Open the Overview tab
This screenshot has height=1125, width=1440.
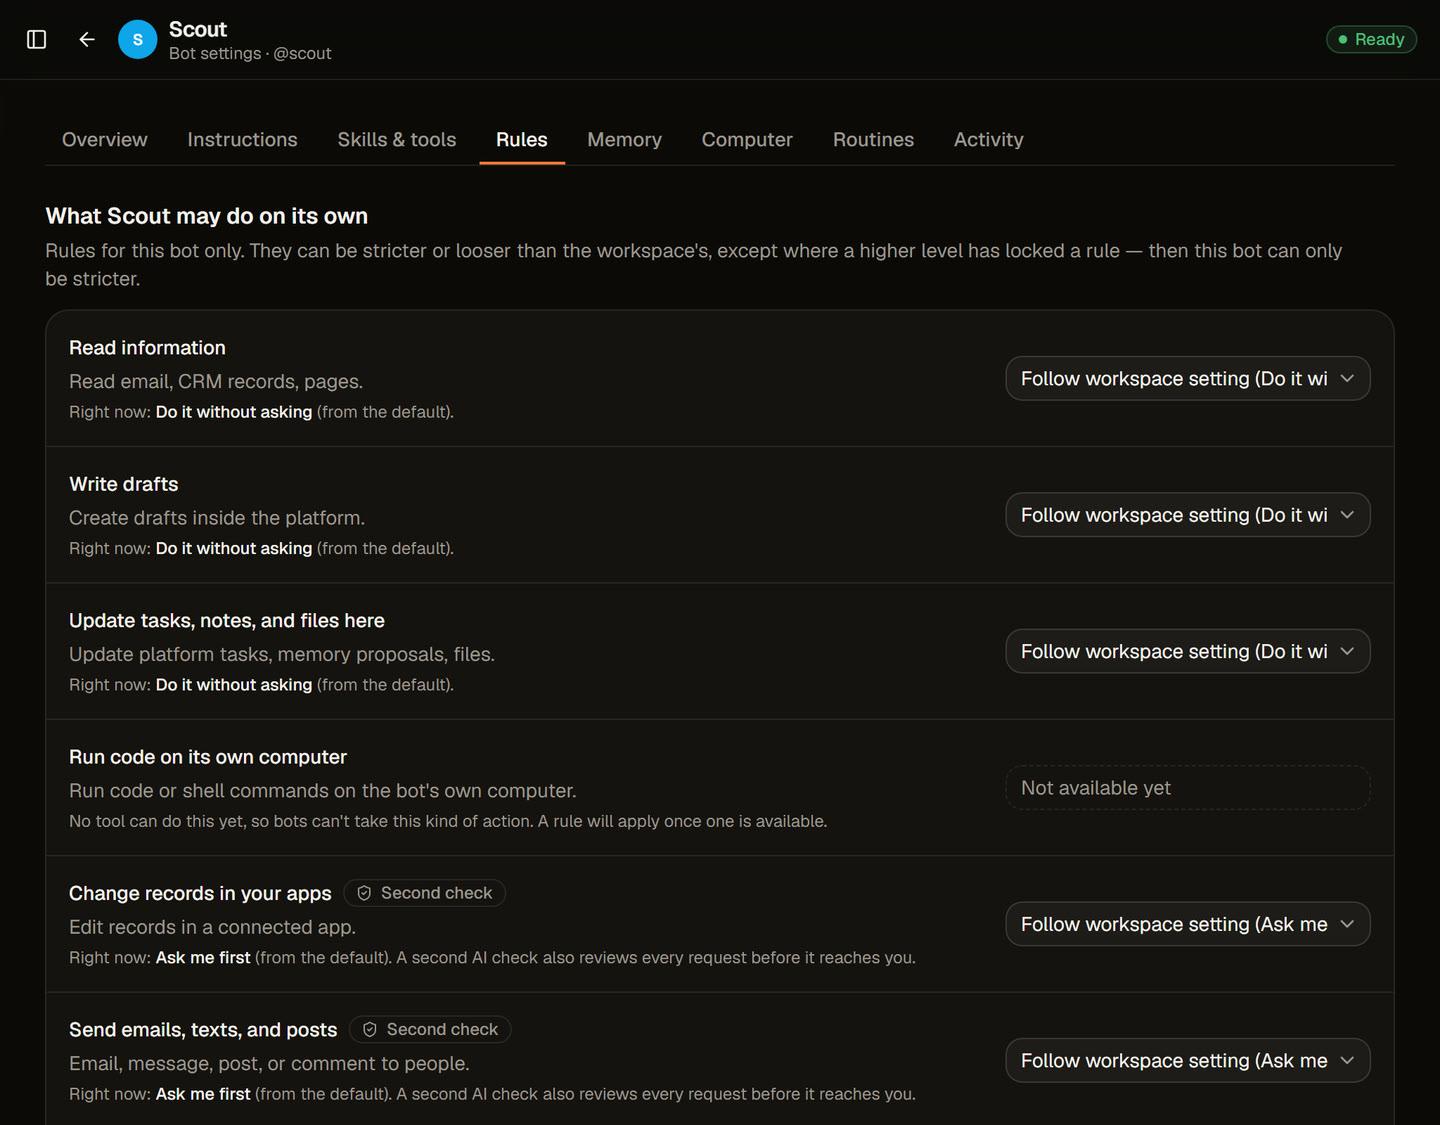104,139
